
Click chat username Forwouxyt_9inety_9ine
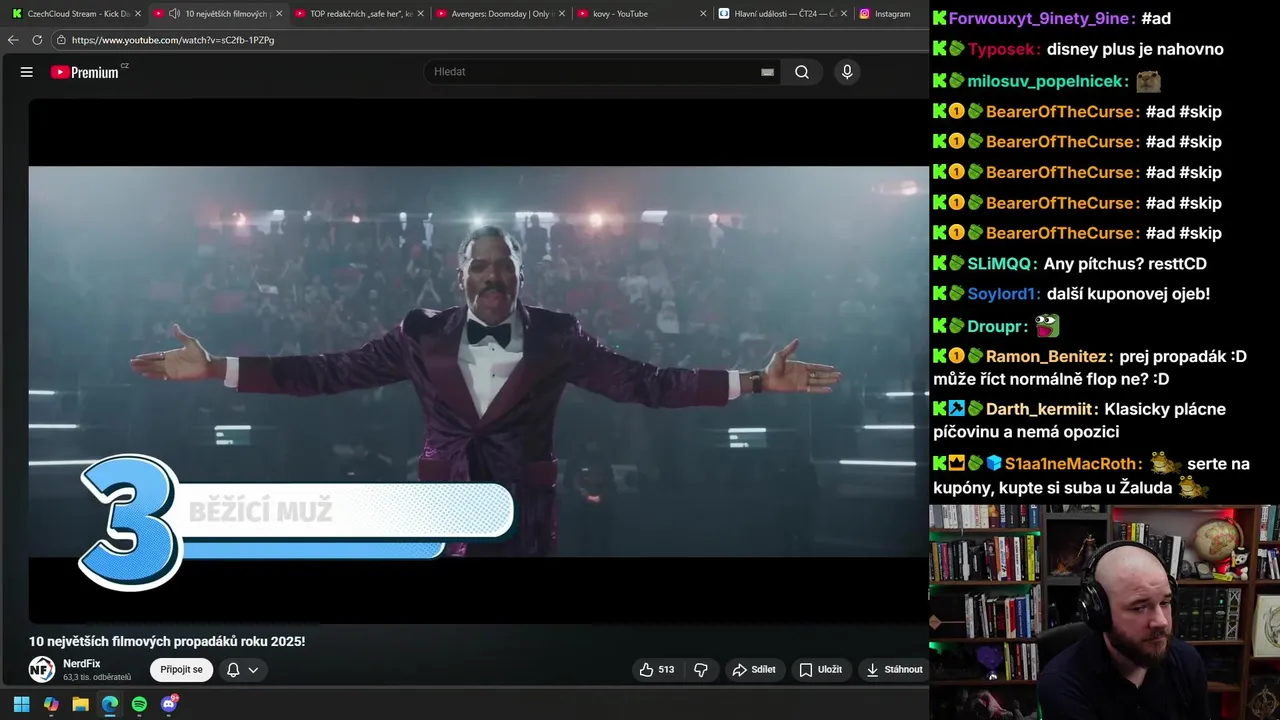tap(1041, 19)
